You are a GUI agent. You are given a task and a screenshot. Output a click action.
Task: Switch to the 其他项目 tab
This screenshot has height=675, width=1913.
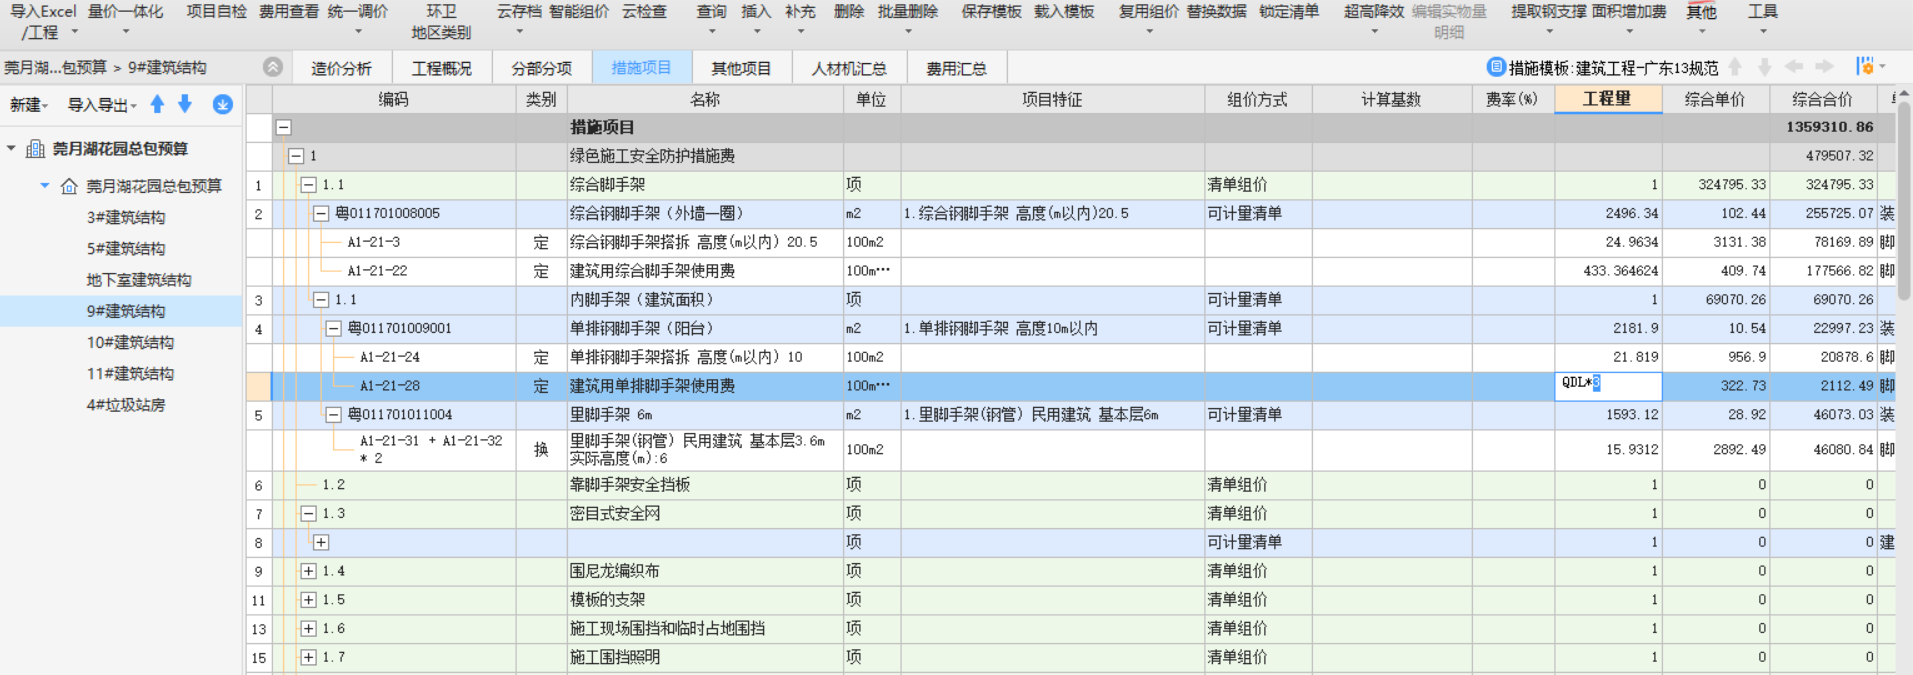coord(741,68)
